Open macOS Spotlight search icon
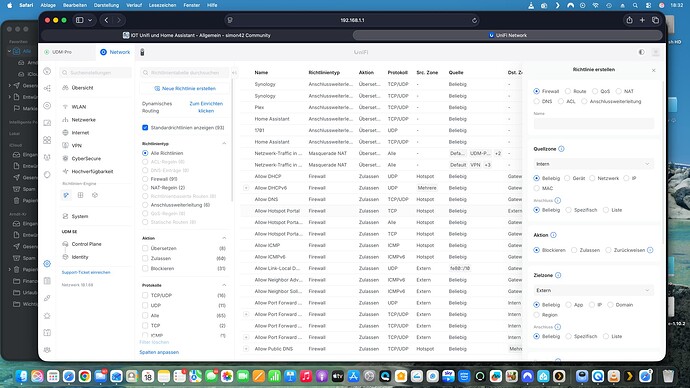The image size is (690, 388). [x=635, y=5]
